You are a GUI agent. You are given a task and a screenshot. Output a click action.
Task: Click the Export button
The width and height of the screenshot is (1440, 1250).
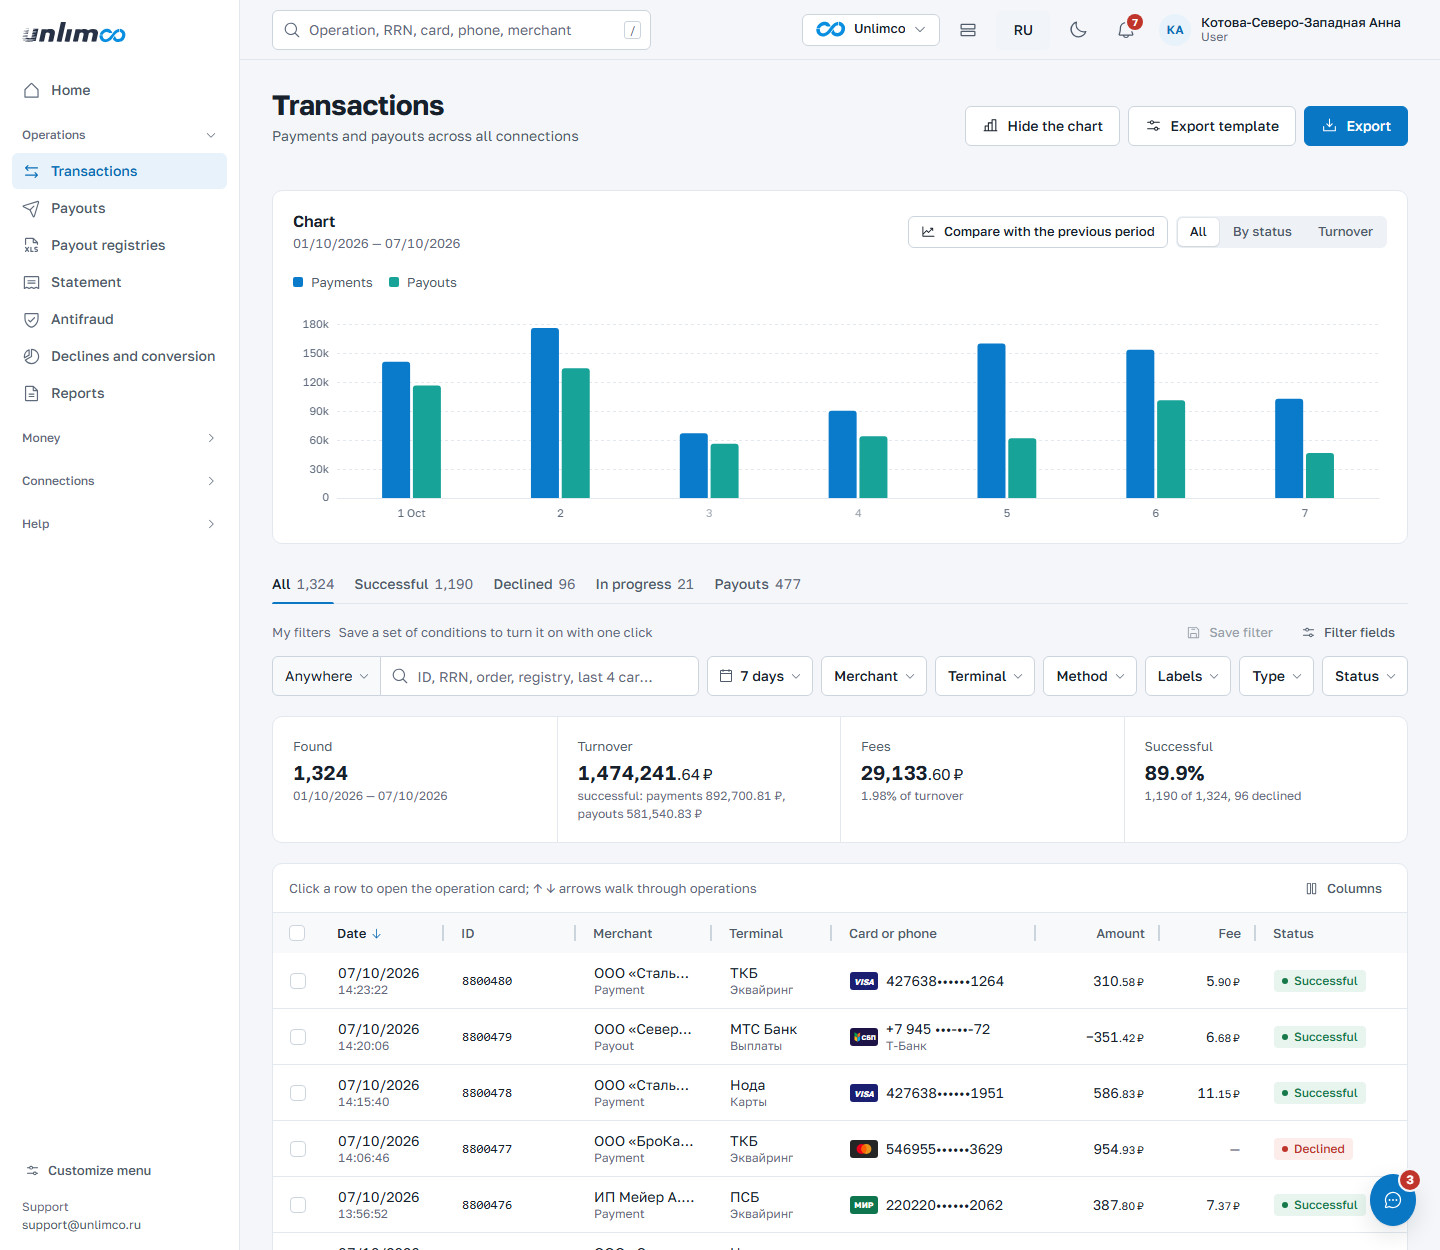pos(1355,126)
